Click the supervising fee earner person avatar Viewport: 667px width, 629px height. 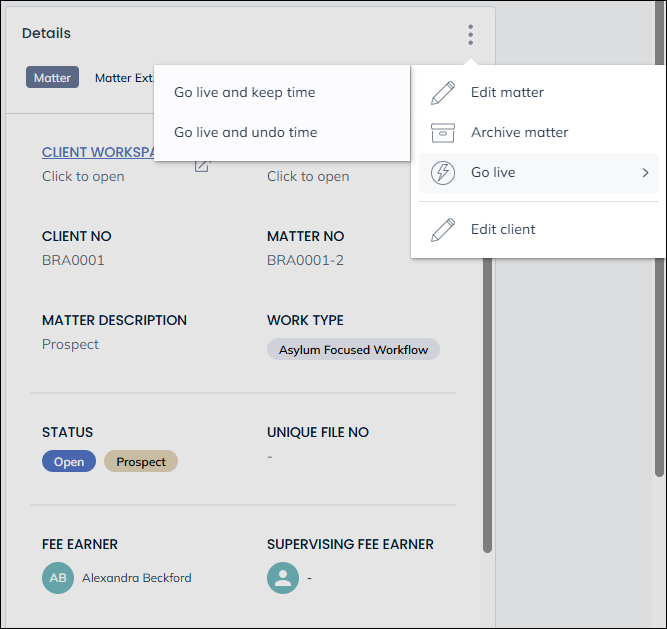(x=283, y=578)
